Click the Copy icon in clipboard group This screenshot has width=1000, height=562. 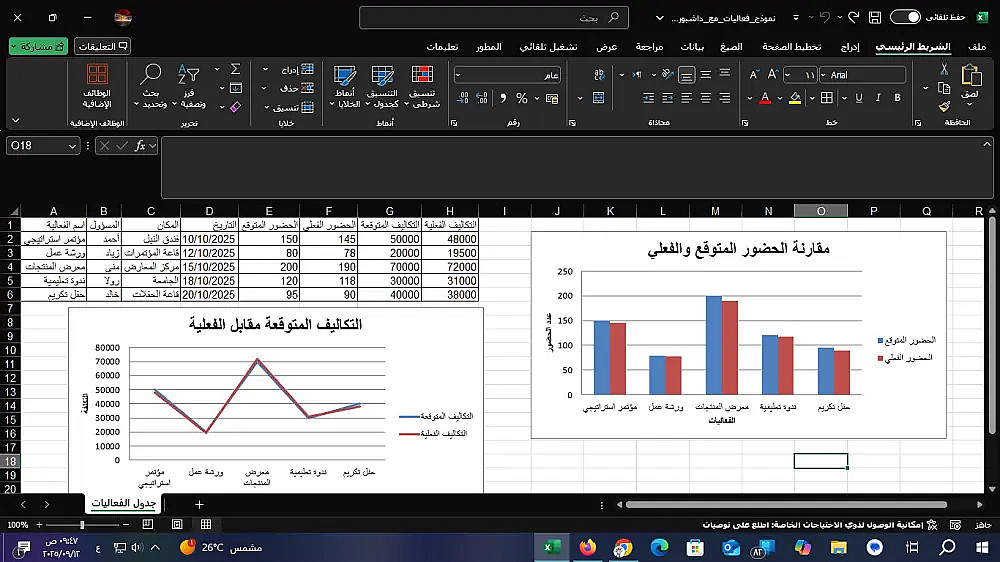click(945, 88)
